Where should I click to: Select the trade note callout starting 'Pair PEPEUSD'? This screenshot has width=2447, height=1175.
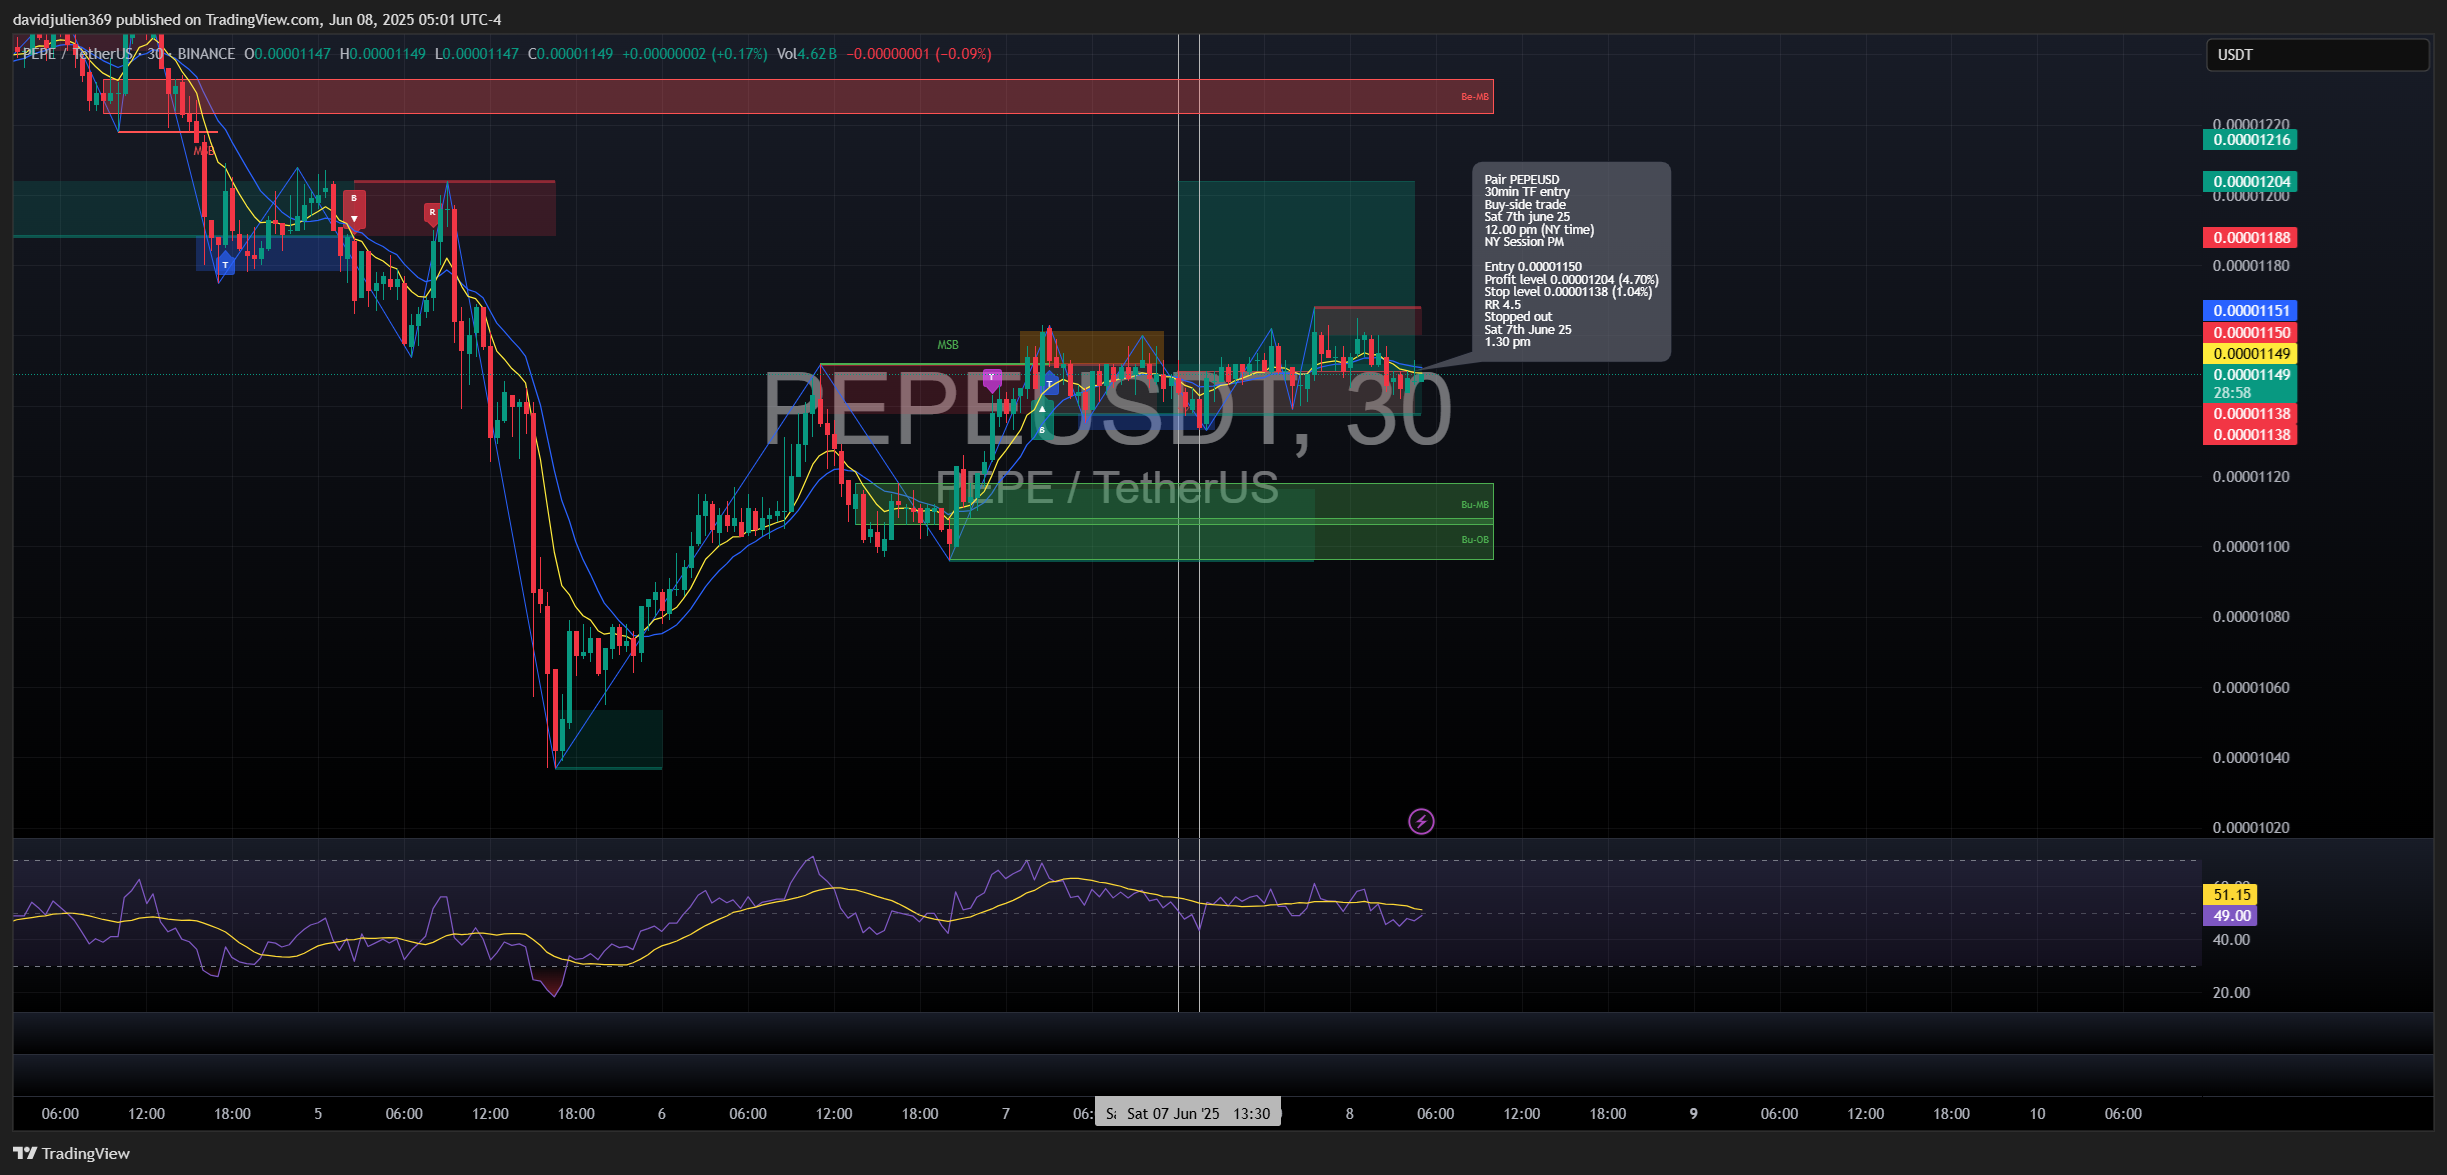coord(1571,261)
